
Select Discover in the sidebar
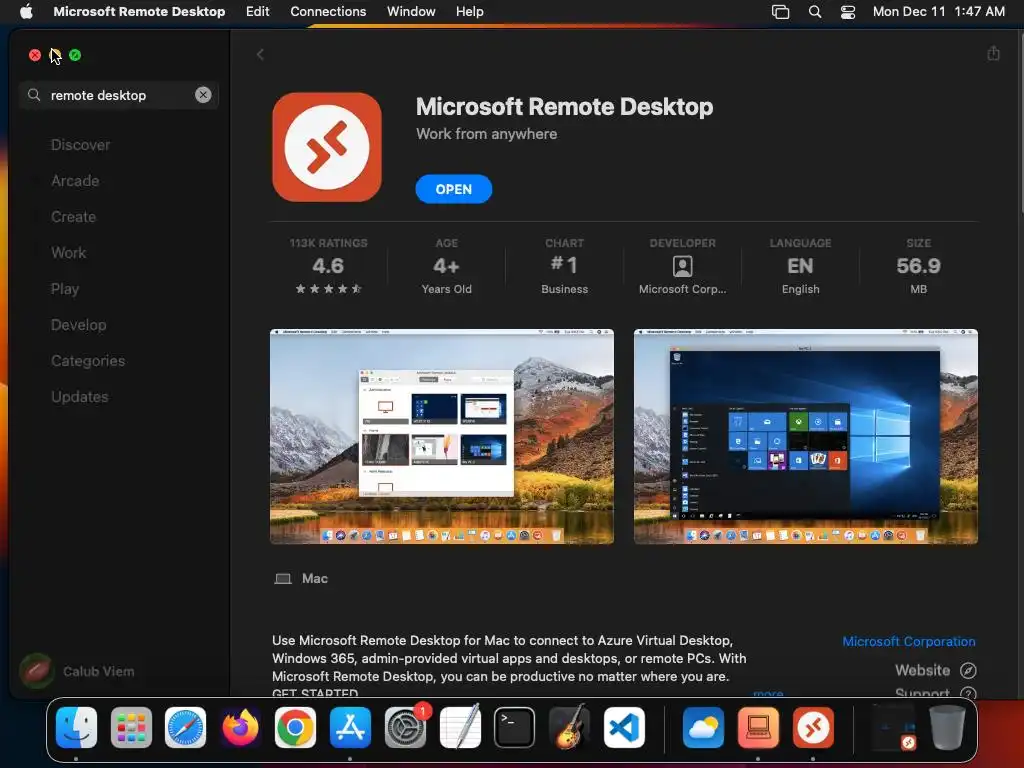click(80, 144)
